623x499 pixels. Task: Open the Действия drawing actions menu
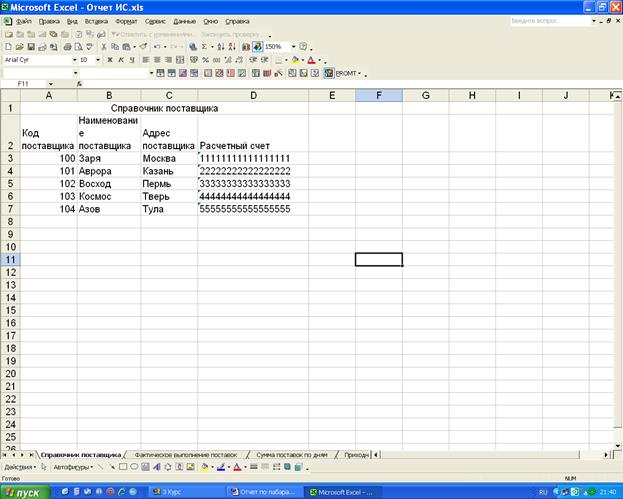20,467
